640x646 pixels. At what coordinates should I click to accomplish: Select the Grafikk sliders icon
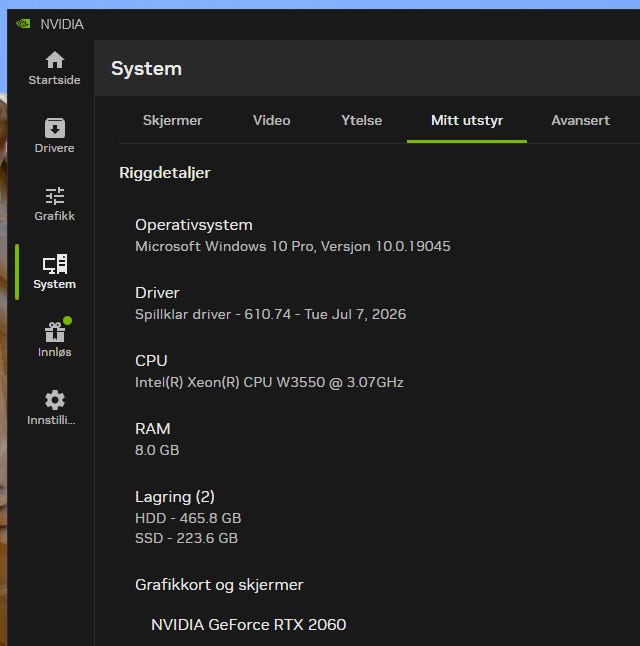coord(54,196)
